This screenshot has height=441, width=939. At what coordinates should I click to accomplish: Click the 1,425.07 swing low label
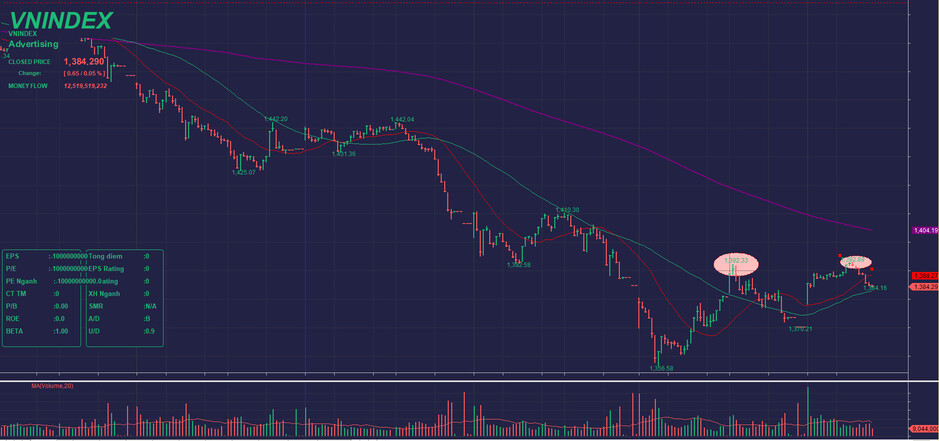[x=244, y=172]
